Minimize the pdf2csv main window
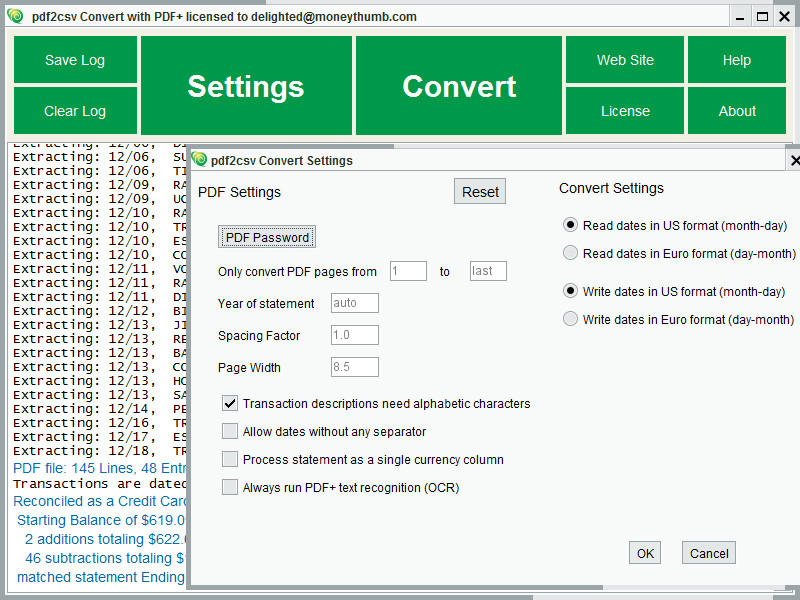The image size is (800, 600). (740, 17)
